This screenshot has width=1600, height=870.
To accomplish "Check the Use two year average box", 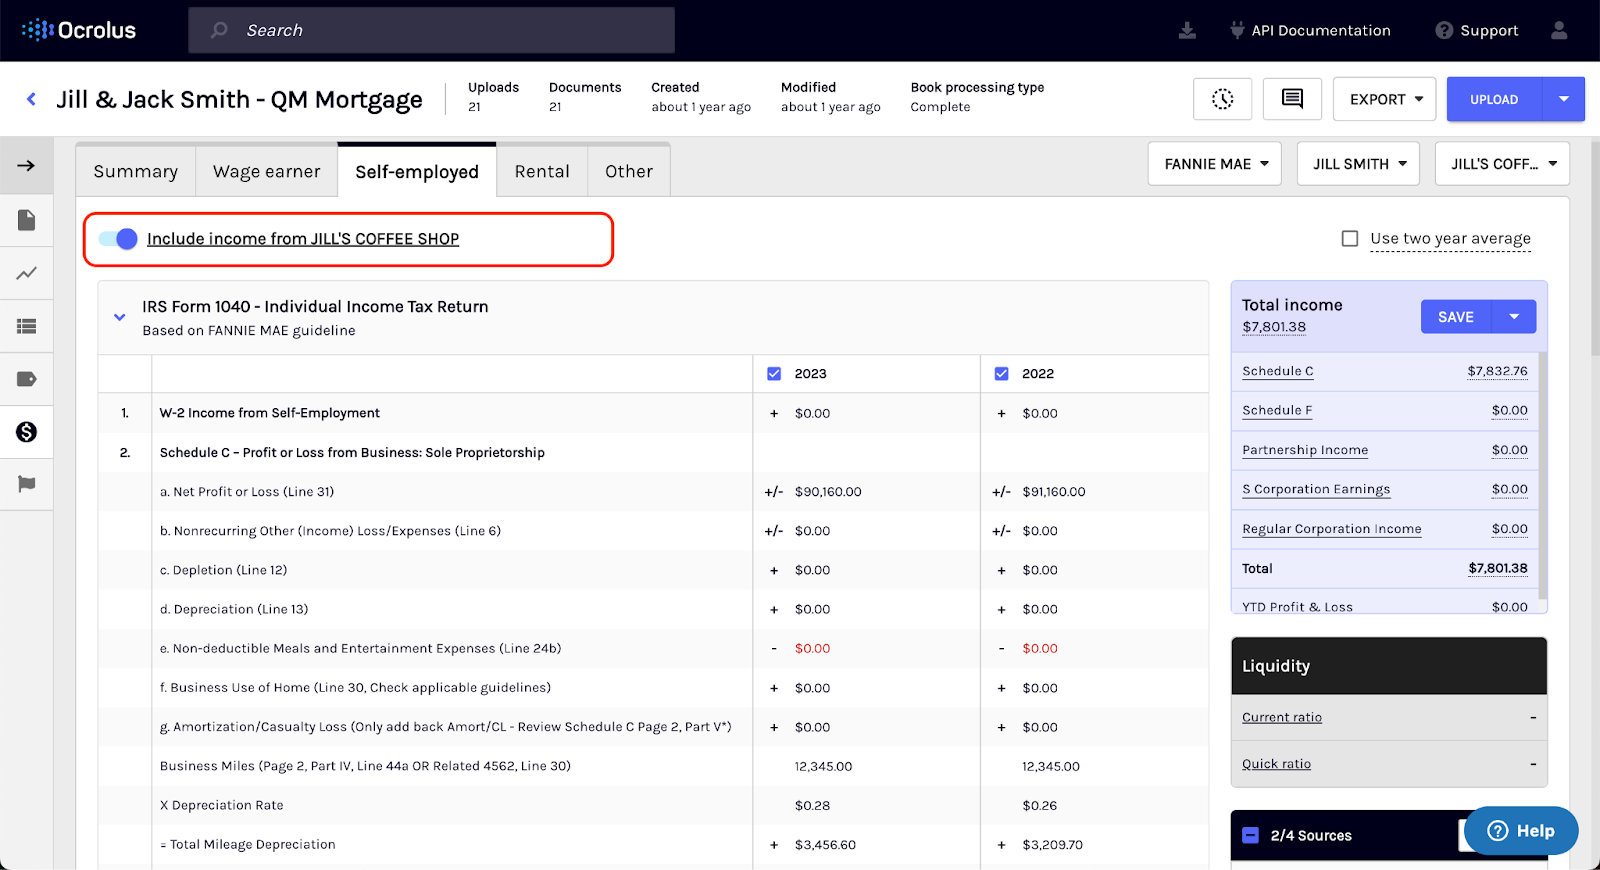I will (x=1350, y=239).
